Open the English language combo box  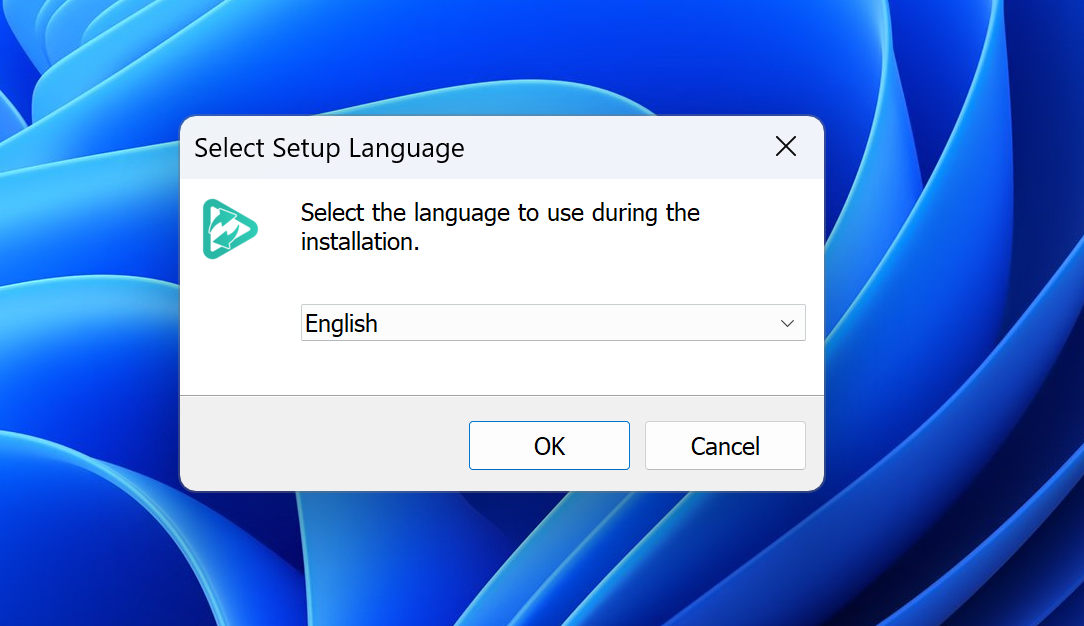pos(552,323)
